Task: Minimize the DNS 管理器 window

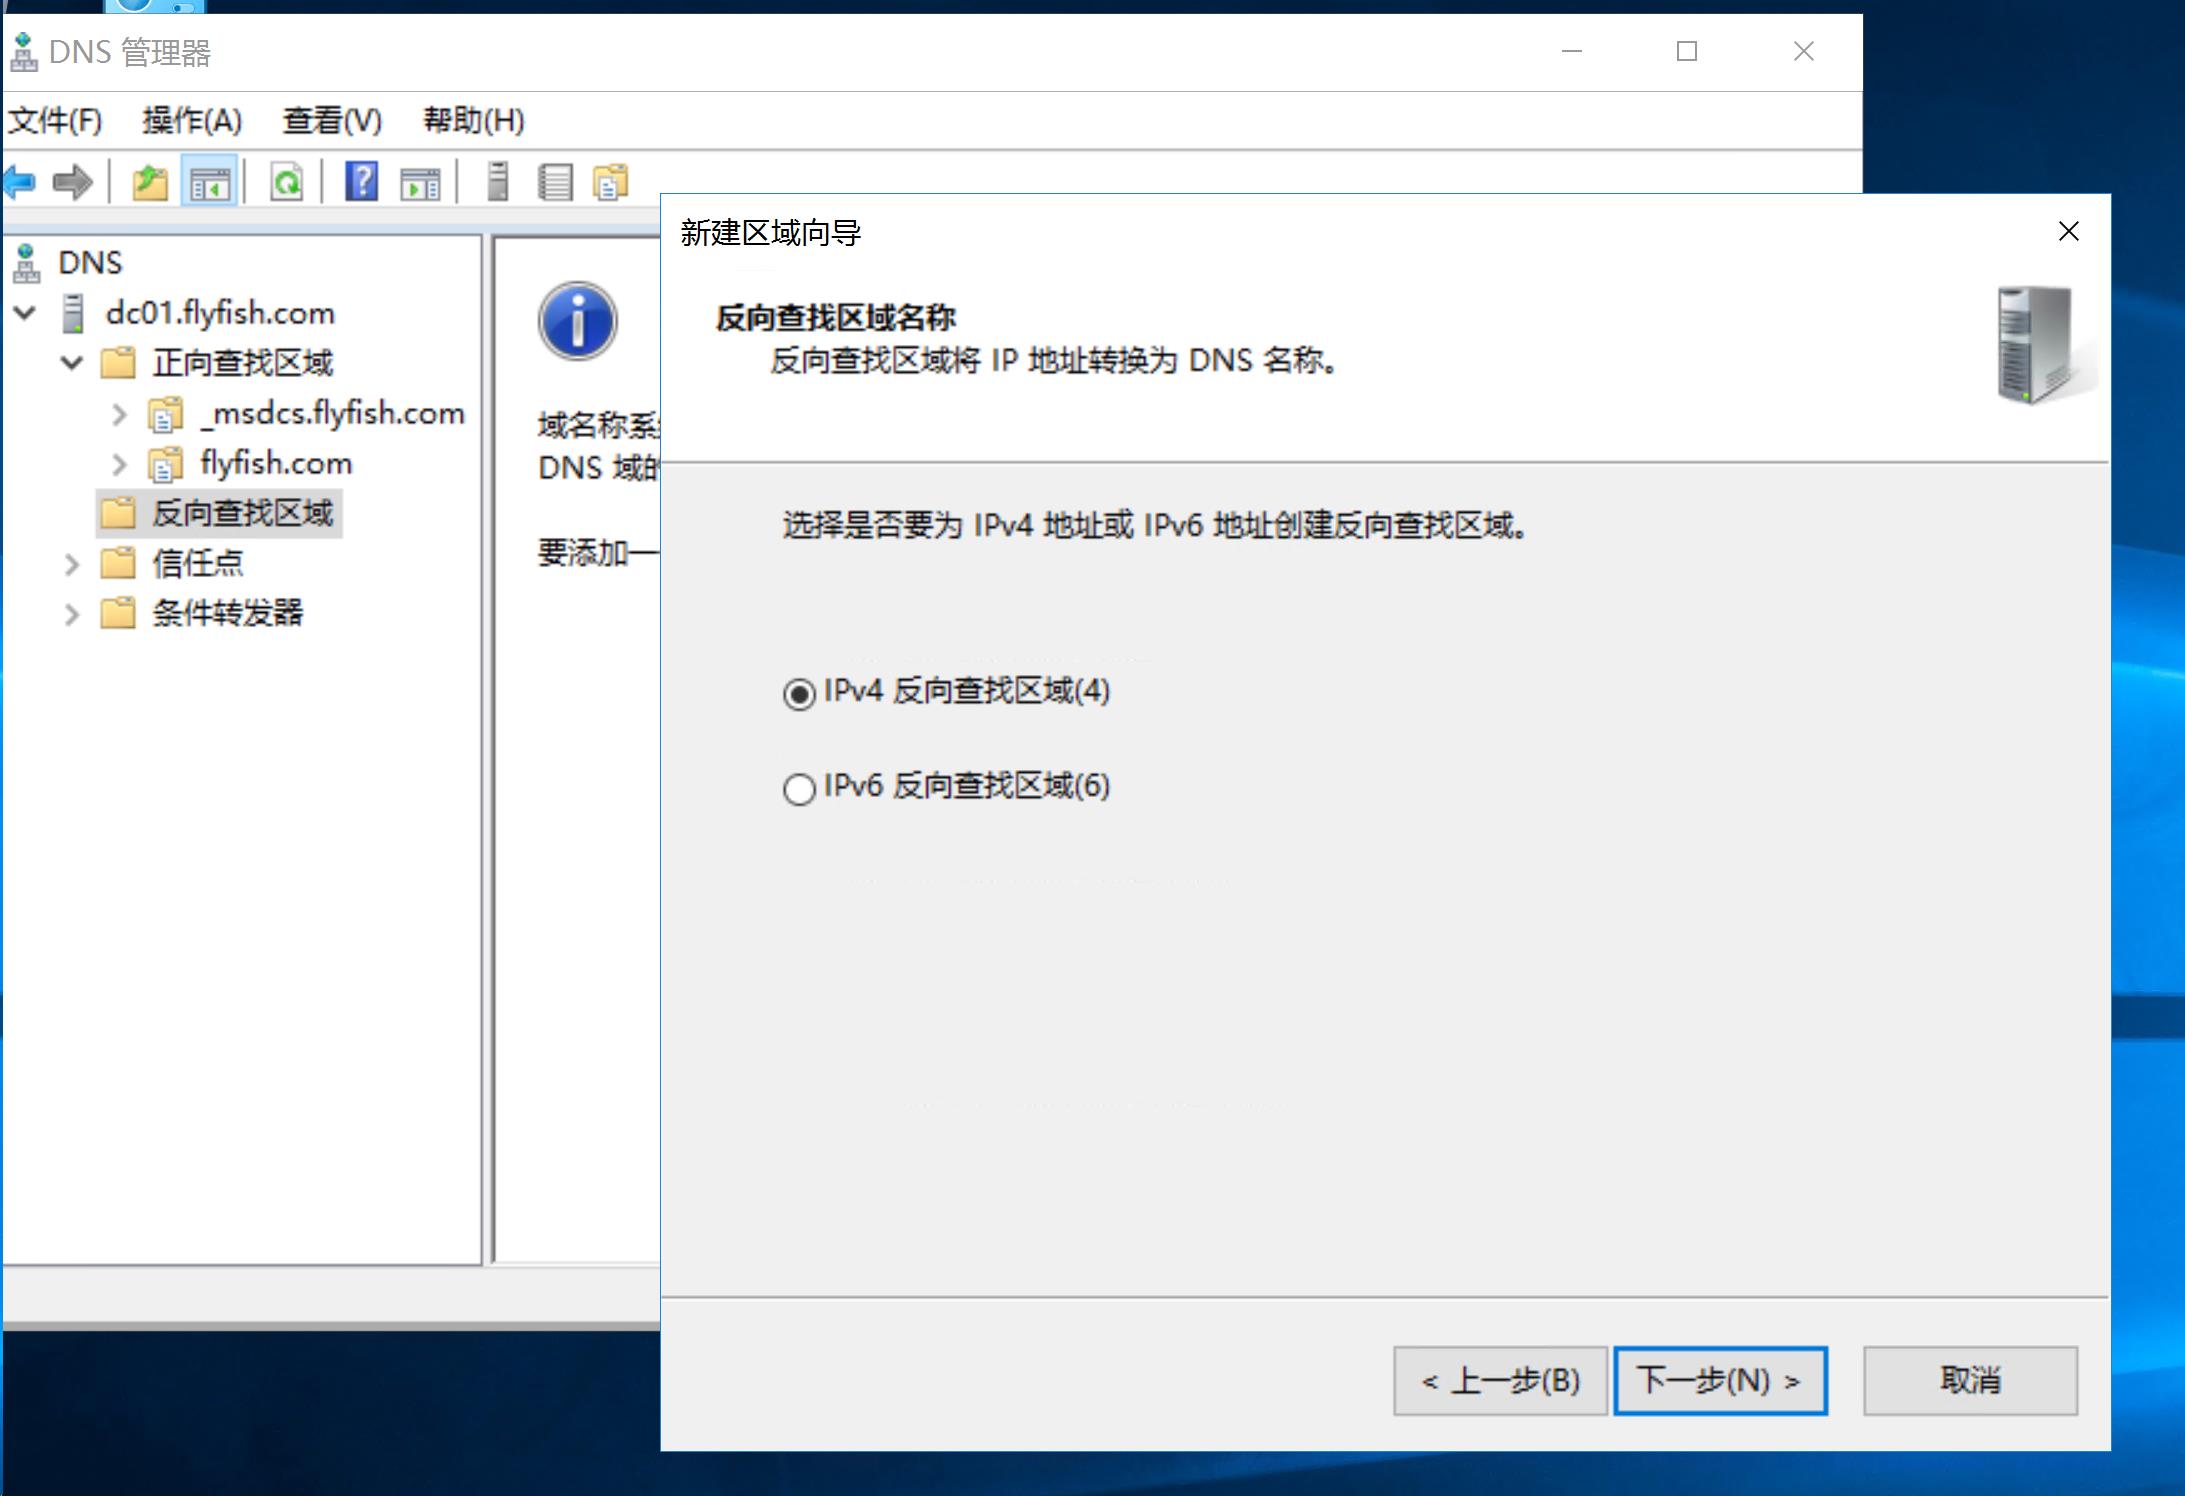Action: point(1572,51)
